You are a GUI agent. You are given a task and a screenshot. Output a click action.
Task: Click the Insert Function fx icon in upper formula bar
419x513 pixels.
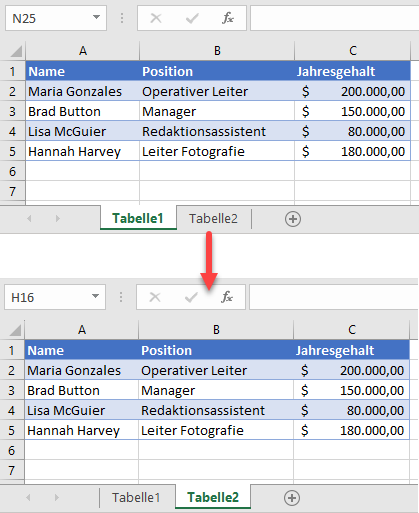coord(228,18)
